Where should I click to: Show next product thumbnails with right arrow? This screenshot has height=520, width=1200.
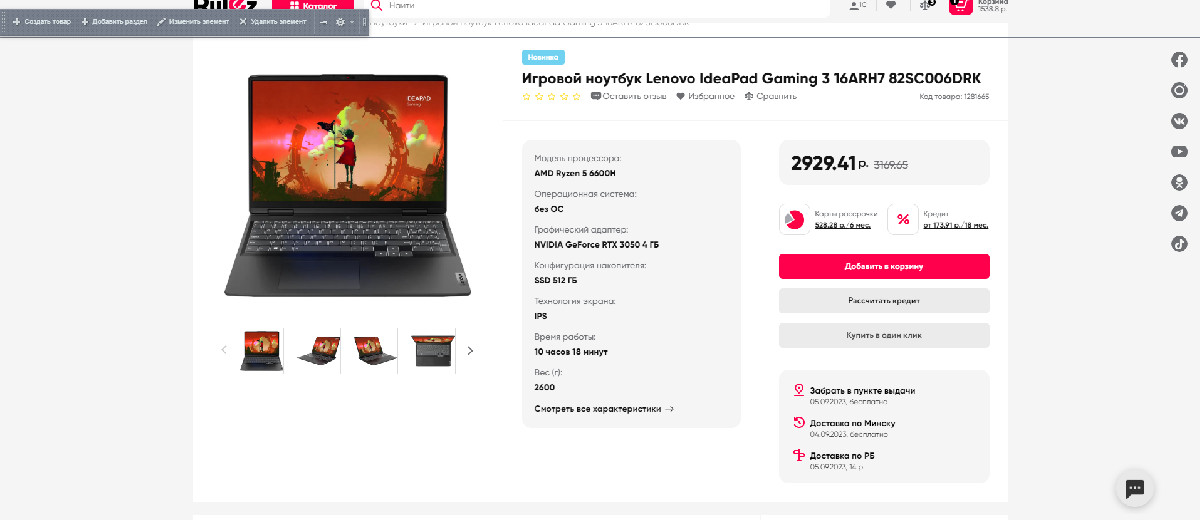(470, 350)
